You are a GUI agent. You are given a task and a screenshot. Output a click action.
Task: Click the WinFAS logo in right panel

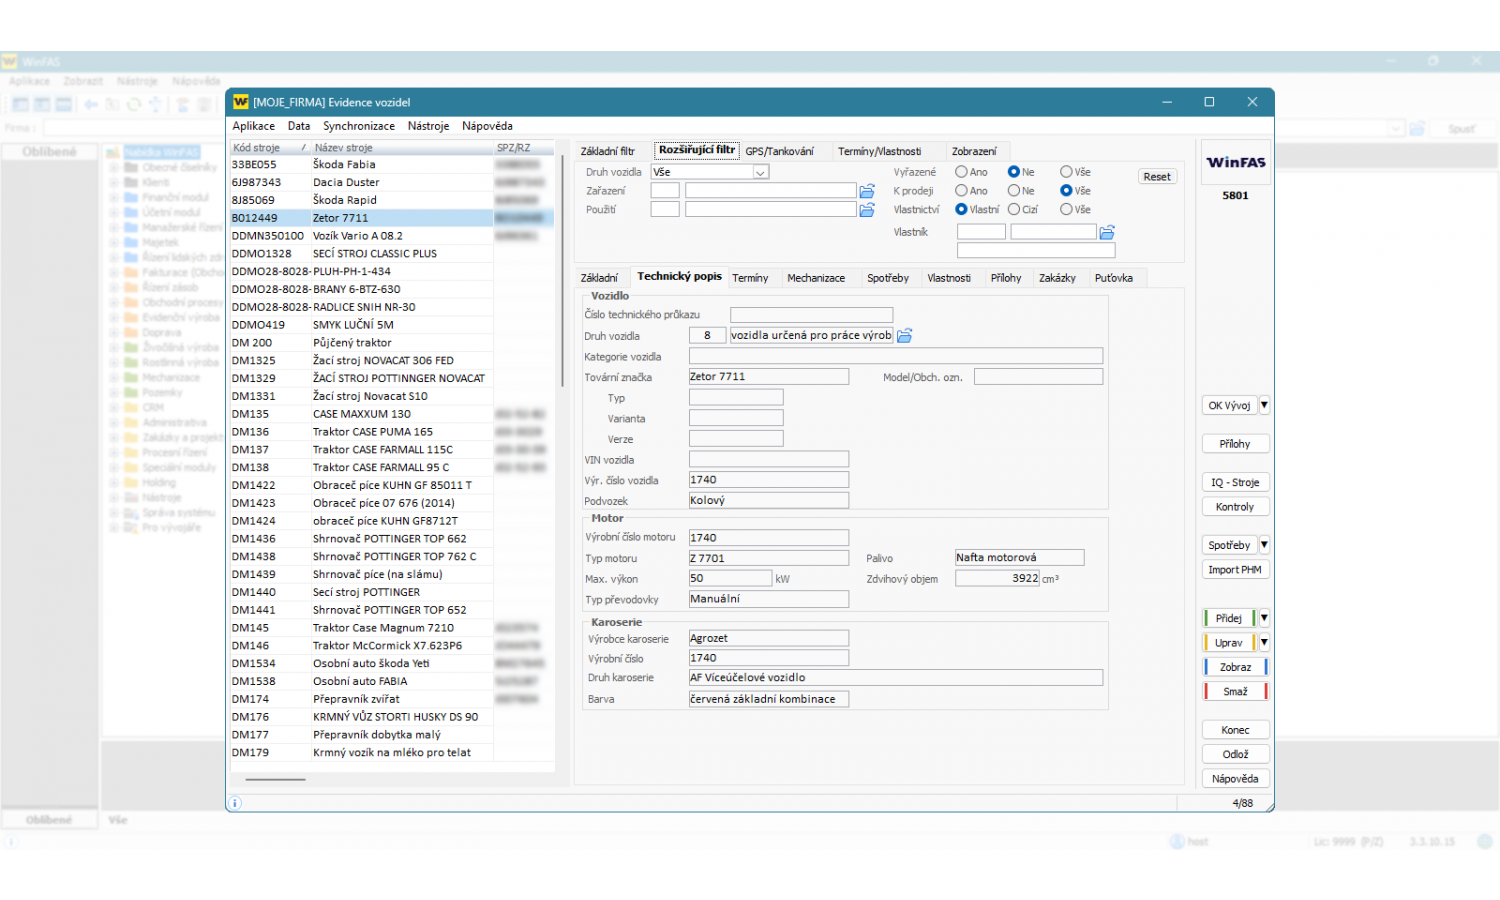(1235, 162)
